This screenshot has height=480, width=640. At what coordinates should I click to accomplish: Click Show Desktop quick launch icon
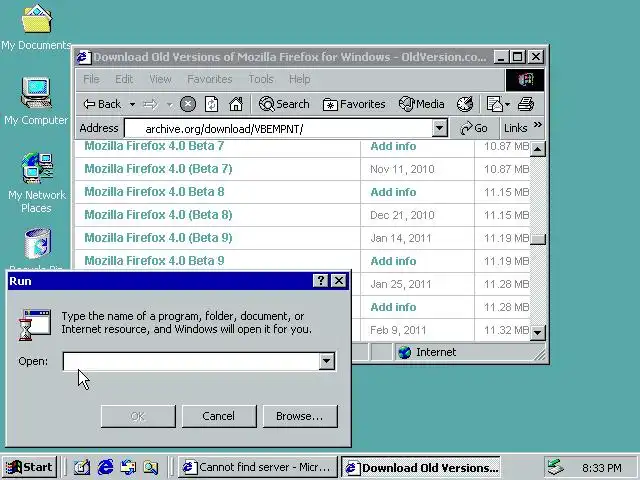(x=82, y=467)
